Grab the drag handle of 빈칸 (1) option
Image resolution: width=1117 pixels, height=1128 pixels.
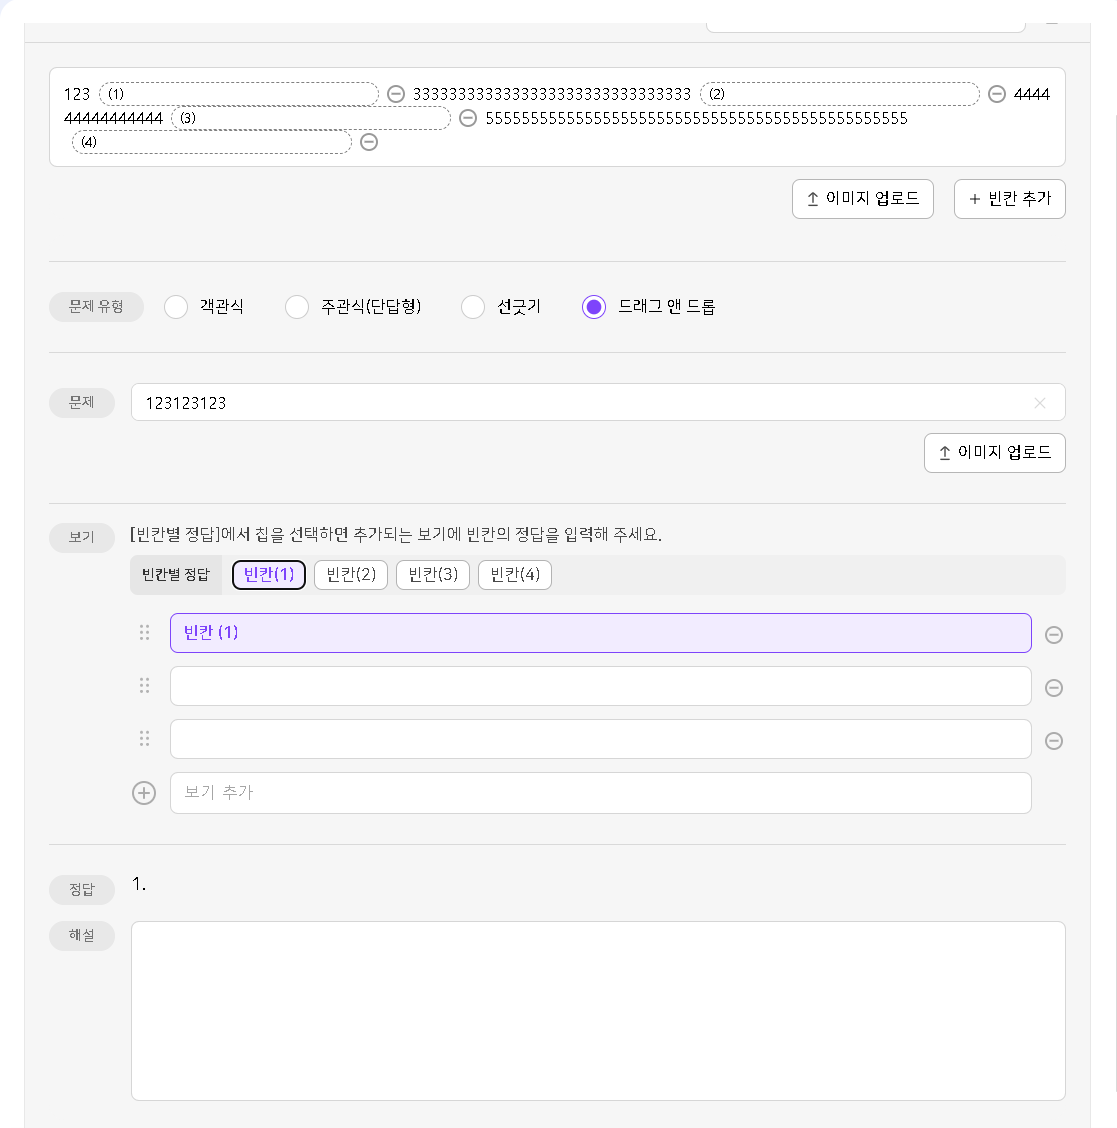pyautogui.click(x=145, y=632)
